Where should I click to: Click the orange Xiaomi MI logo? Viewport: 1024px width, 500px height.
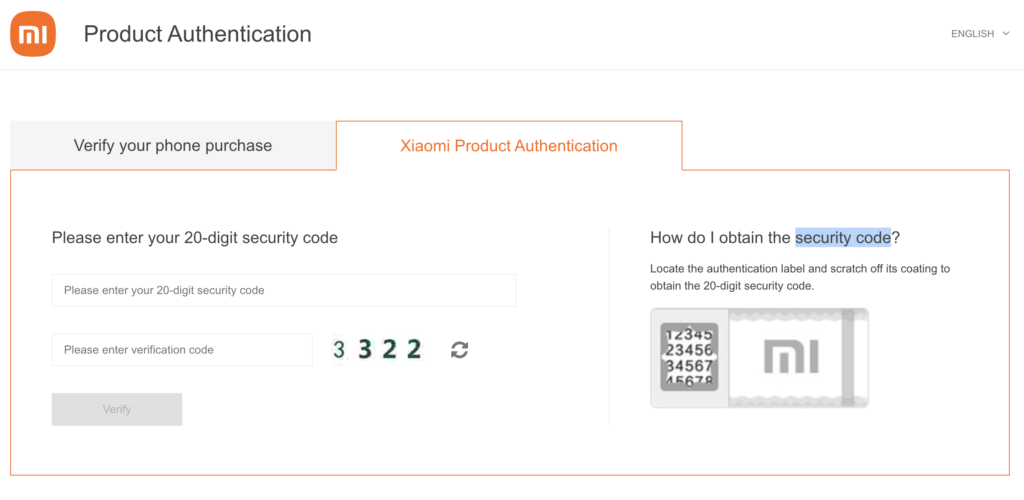coord(33,35)
